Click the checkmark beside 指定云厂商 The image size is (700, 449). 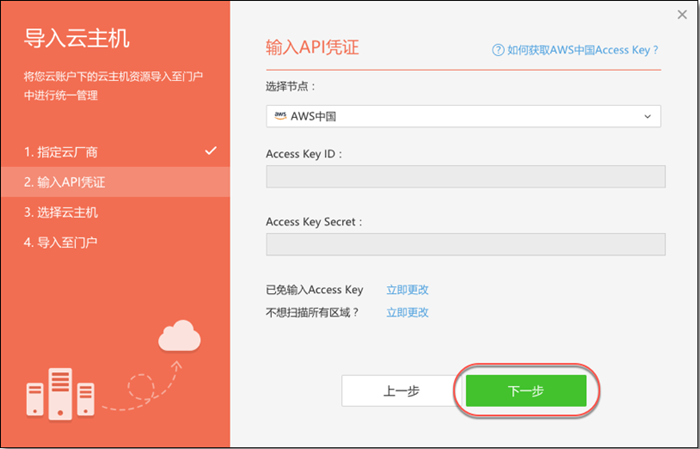[x=210, y=151]
